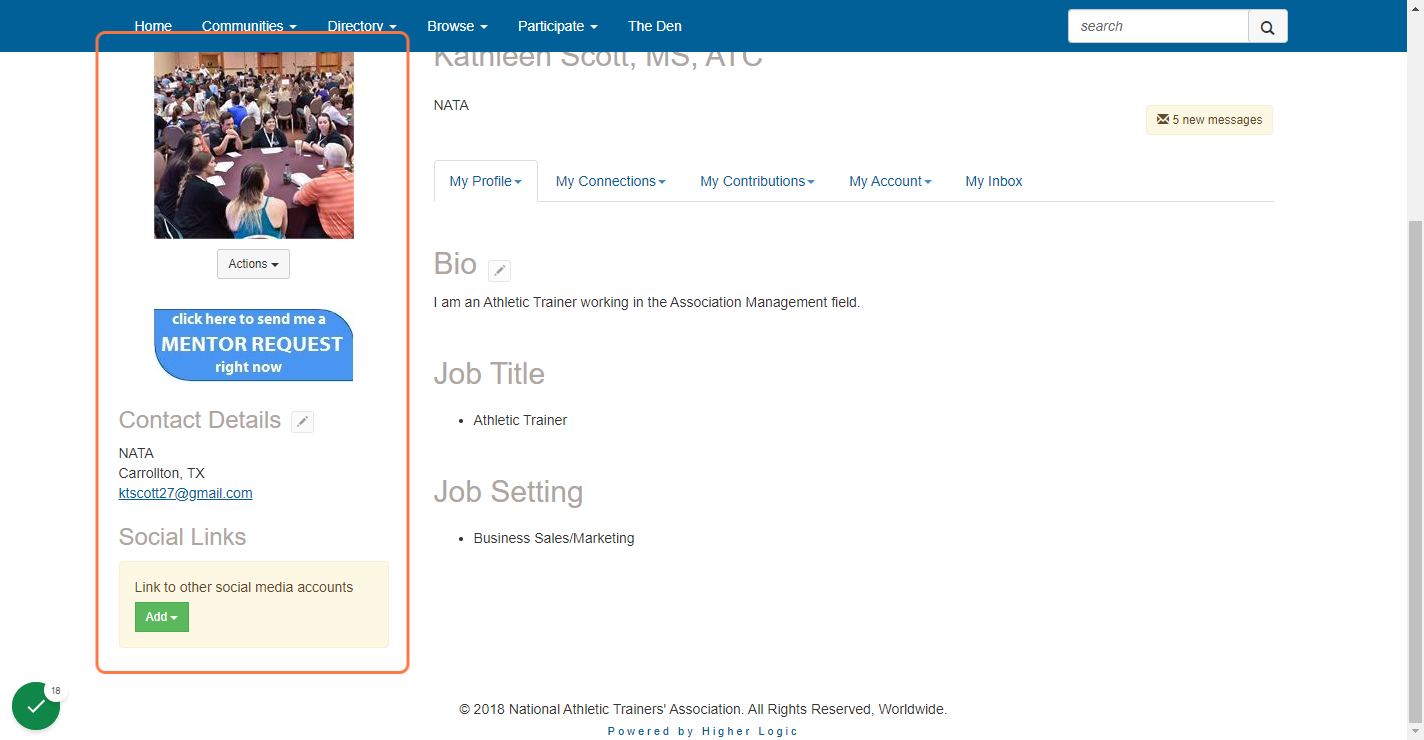The width and height of the screenshot is (1424, 740).
Task: Edit Bio with the pencil icon
Action: pos(499,270)
